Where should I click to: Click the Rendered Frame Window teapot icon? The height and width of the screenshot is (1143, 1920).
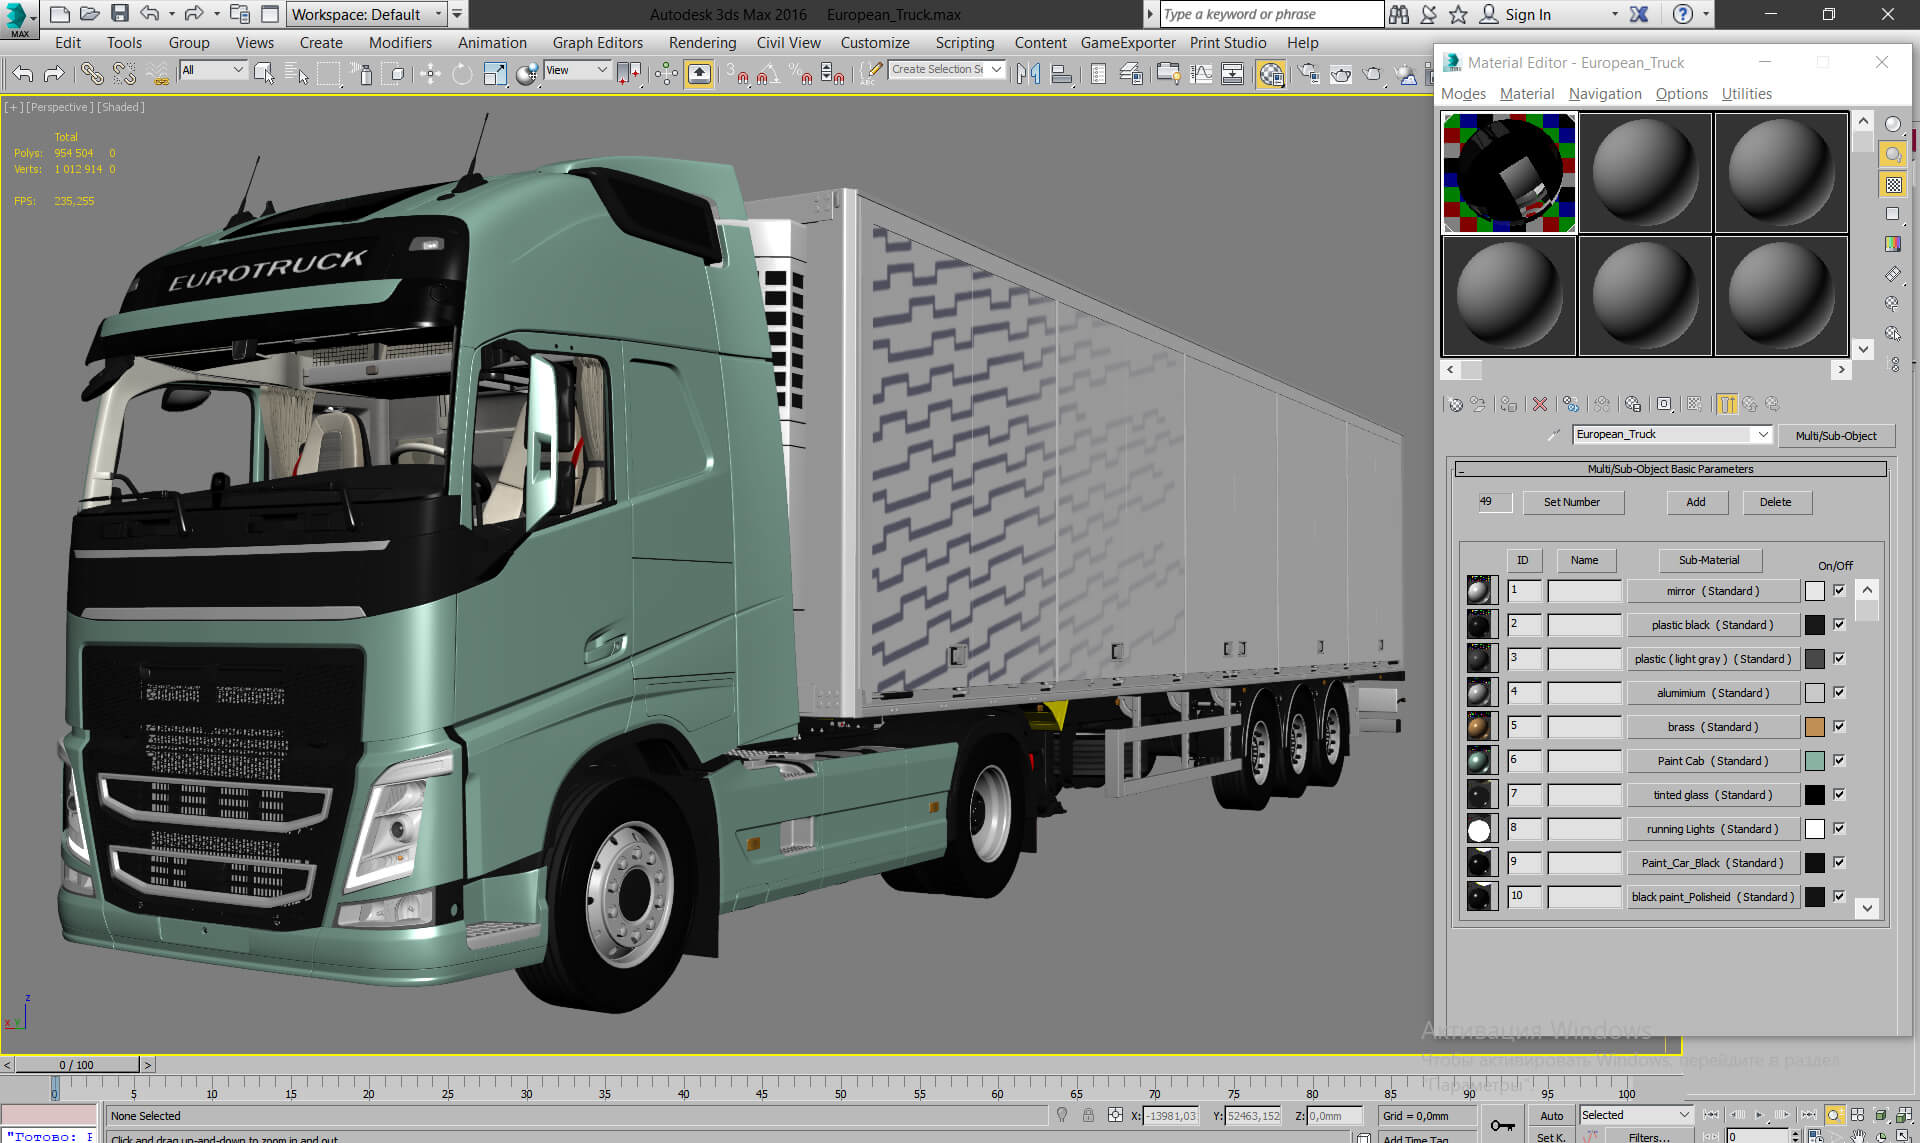[1341, 73]
